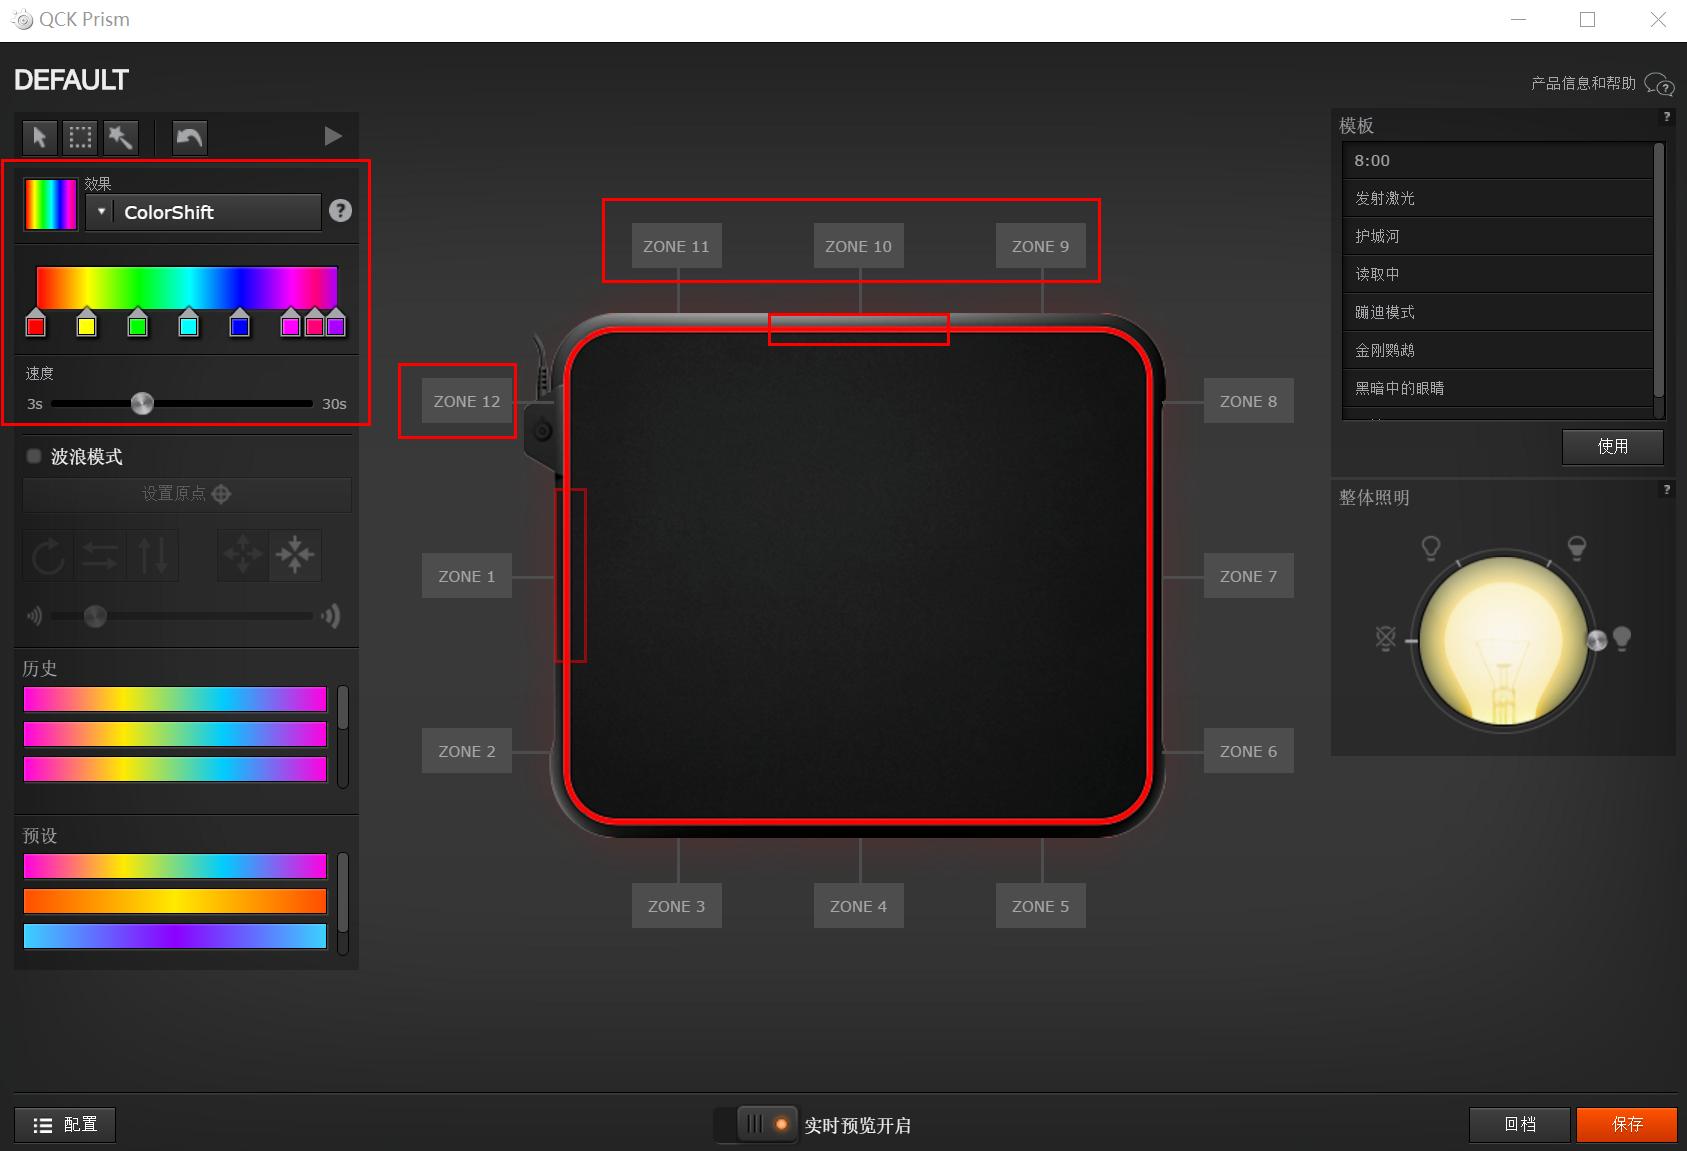This screenshot has height=1151, width=1687.
Task: Select ZONE 10 label
Action: pos(859,246)
